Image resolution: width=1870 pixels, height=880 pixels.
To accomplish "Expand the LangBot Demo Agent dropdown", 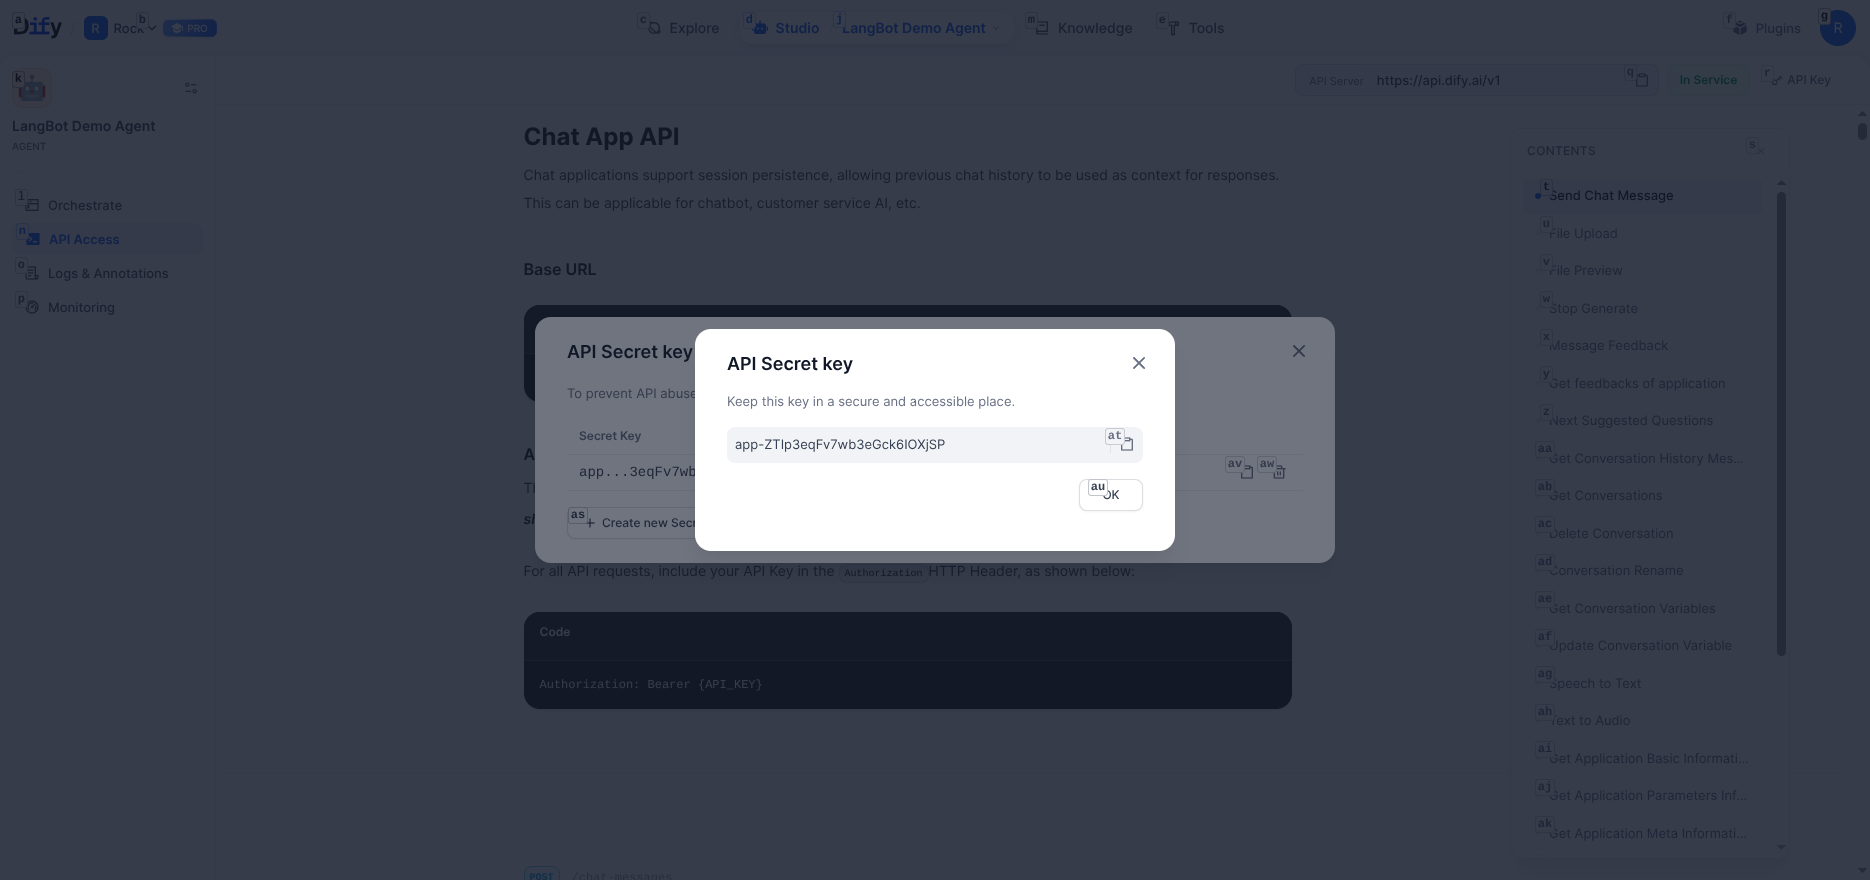I will pyautogui.click(x=995, y=28).
